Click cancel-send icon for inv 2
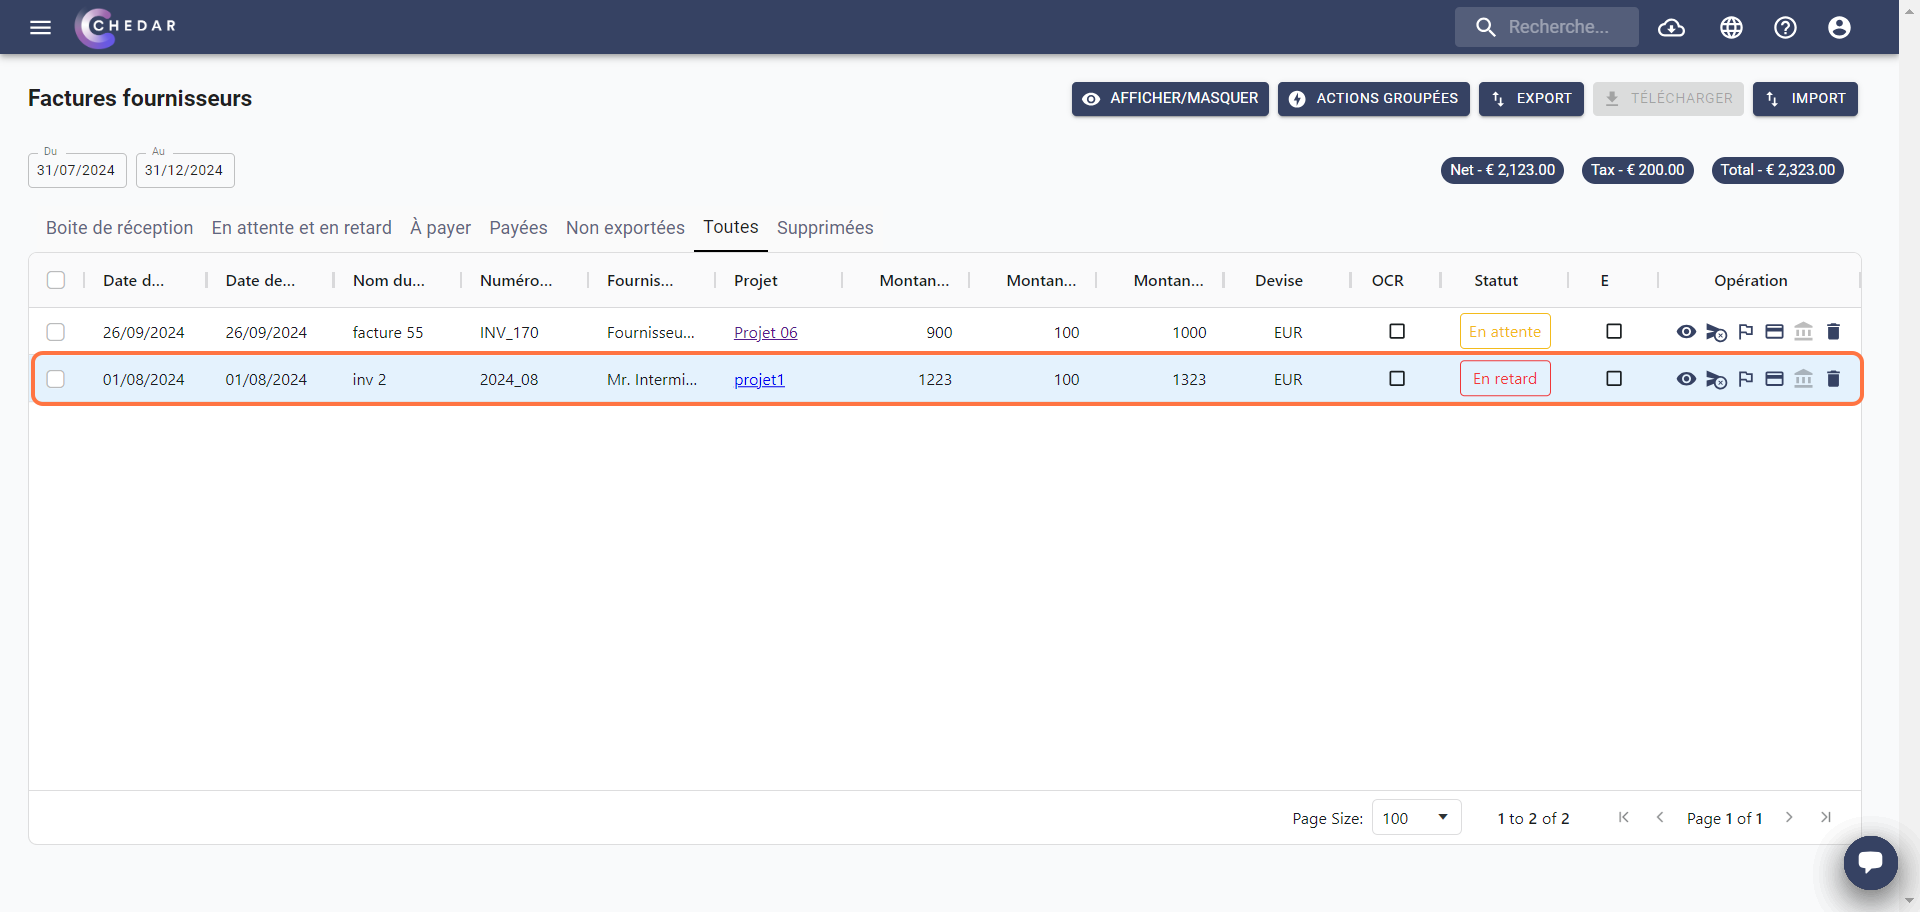 click(x=1716, y=379)
